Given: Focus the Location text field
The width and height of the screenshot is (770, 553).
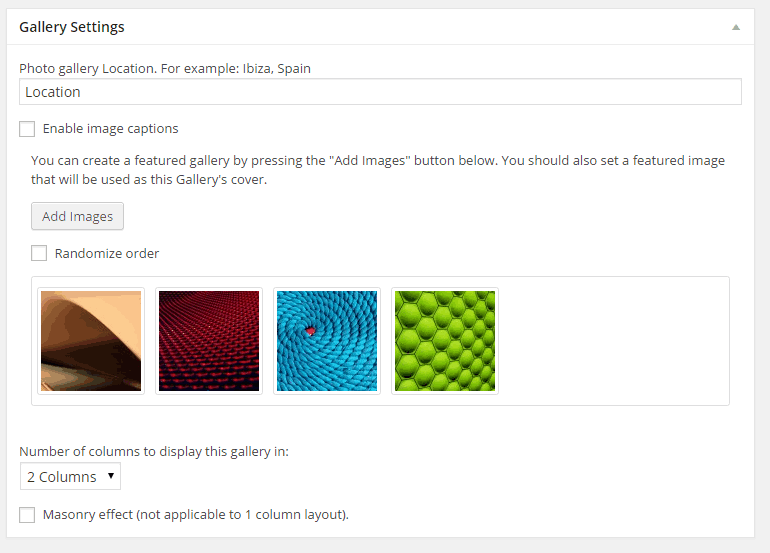Looking at the screenshot, I should (380, 92).
